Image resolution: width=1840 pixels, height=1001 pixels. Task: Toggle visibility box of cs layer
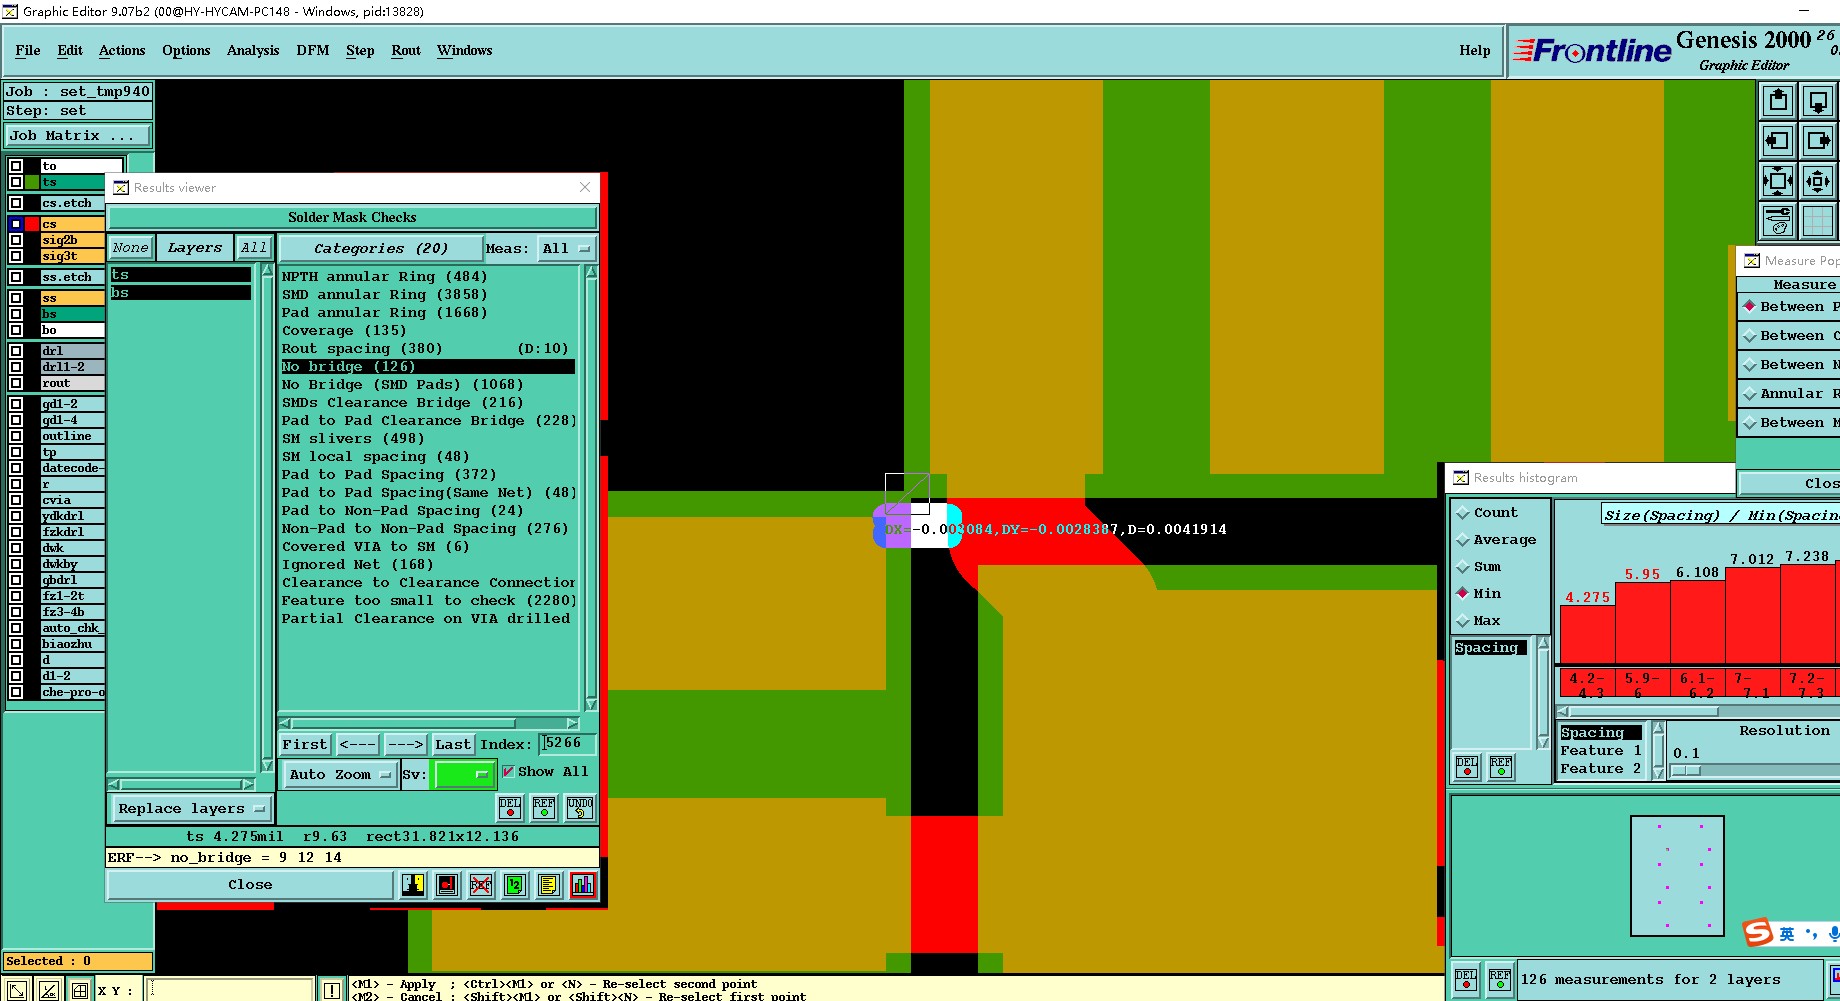coord(16,224)
